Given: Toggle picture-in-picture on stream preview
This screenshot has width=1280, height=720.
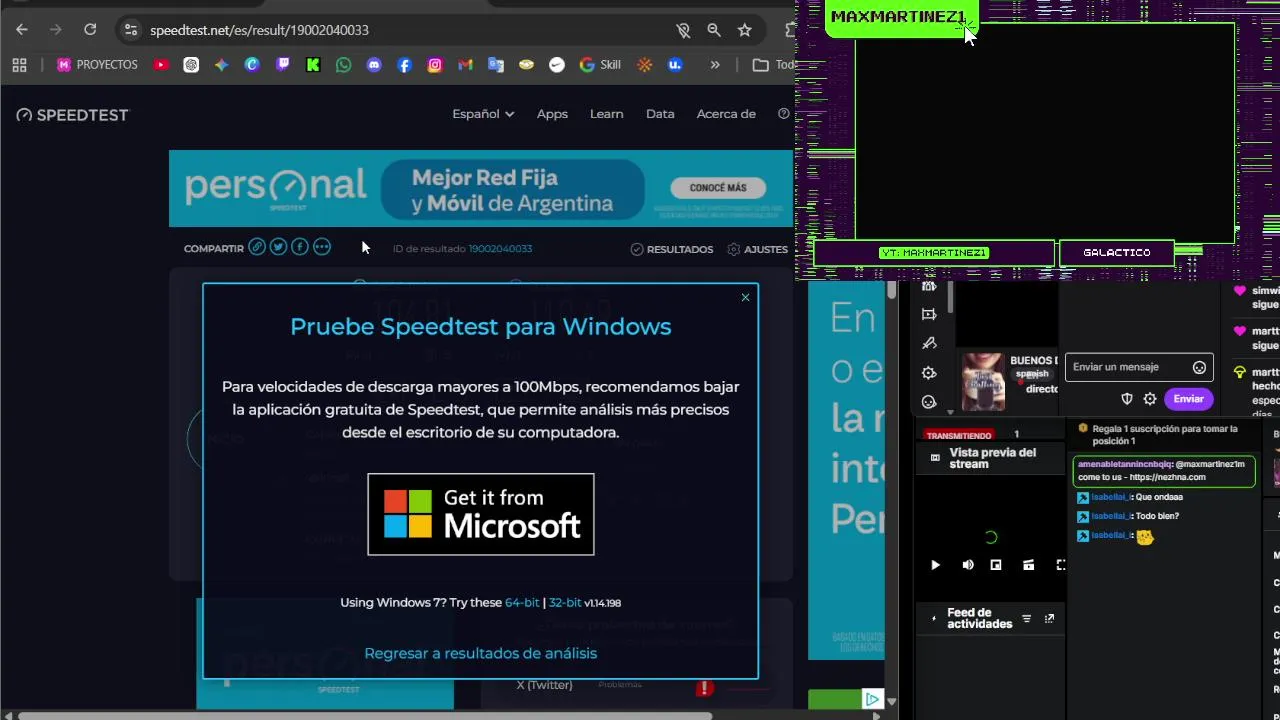Looking at the screenshot, I should tap(996, 565).
